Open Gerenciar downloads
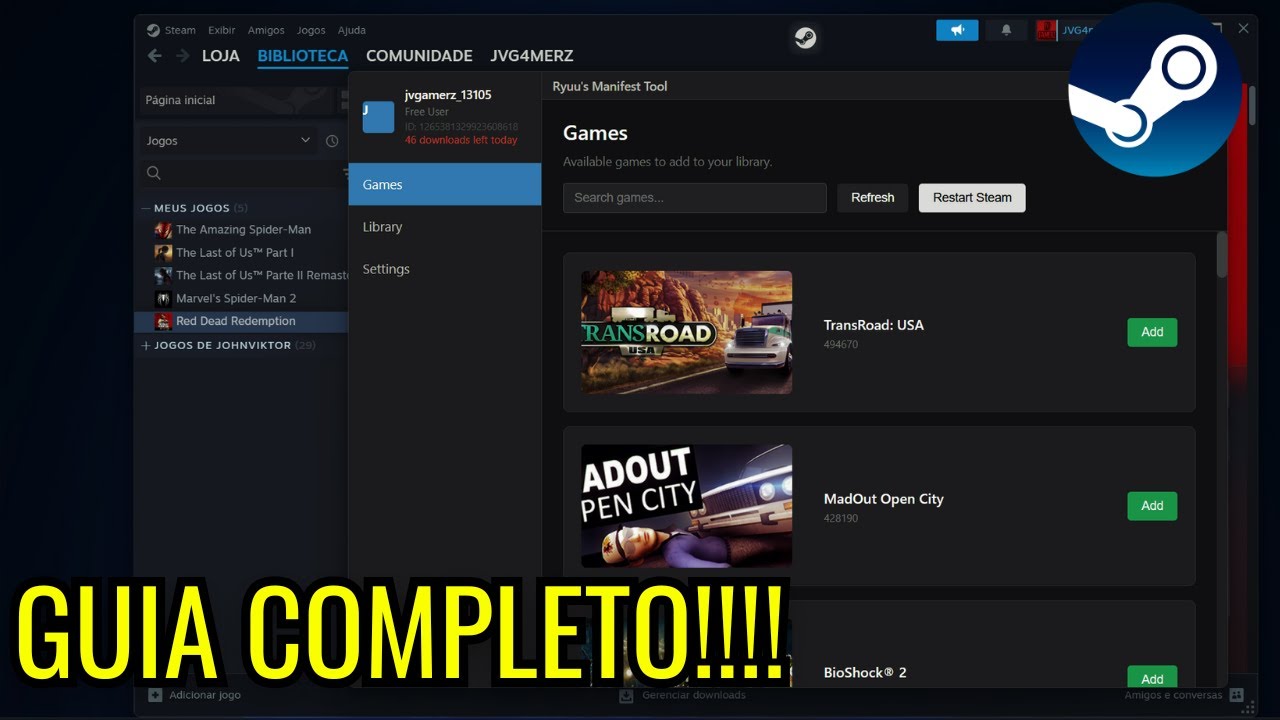 tap(683, 695)
